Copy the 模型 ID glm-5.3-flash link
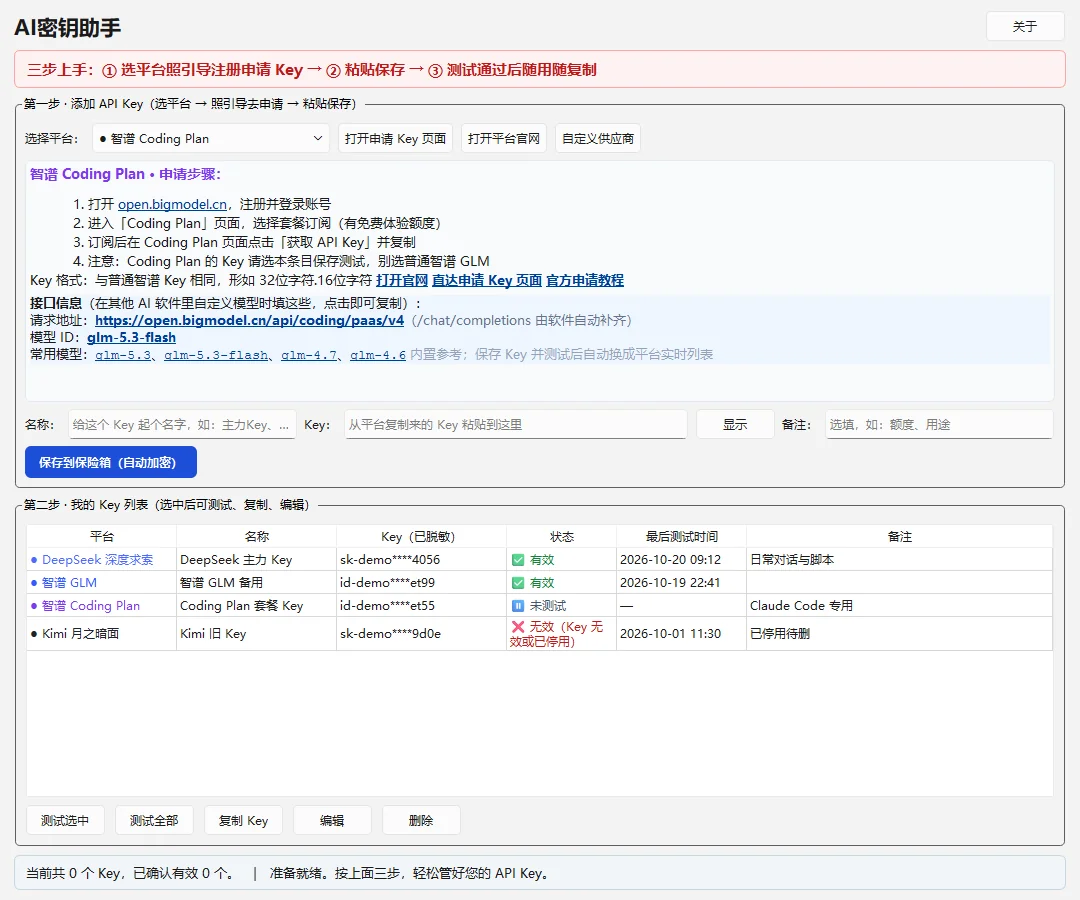Screen dimensions: 1080x900 coord(131,337)
